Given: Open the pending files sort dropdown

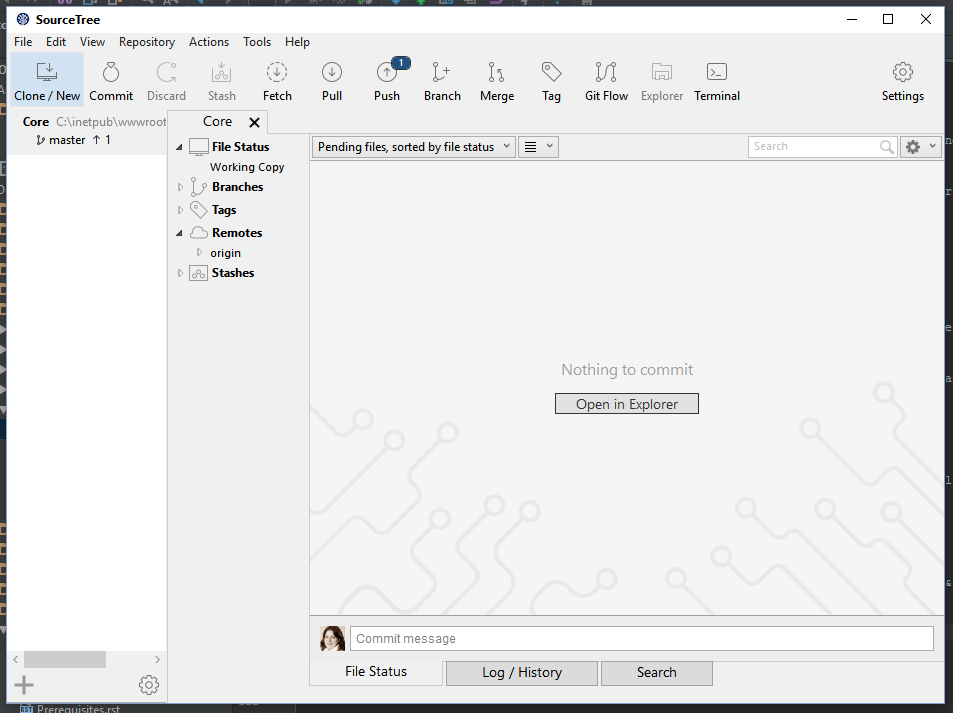Looking at the screenshot, I should click(x=414, y=147).
